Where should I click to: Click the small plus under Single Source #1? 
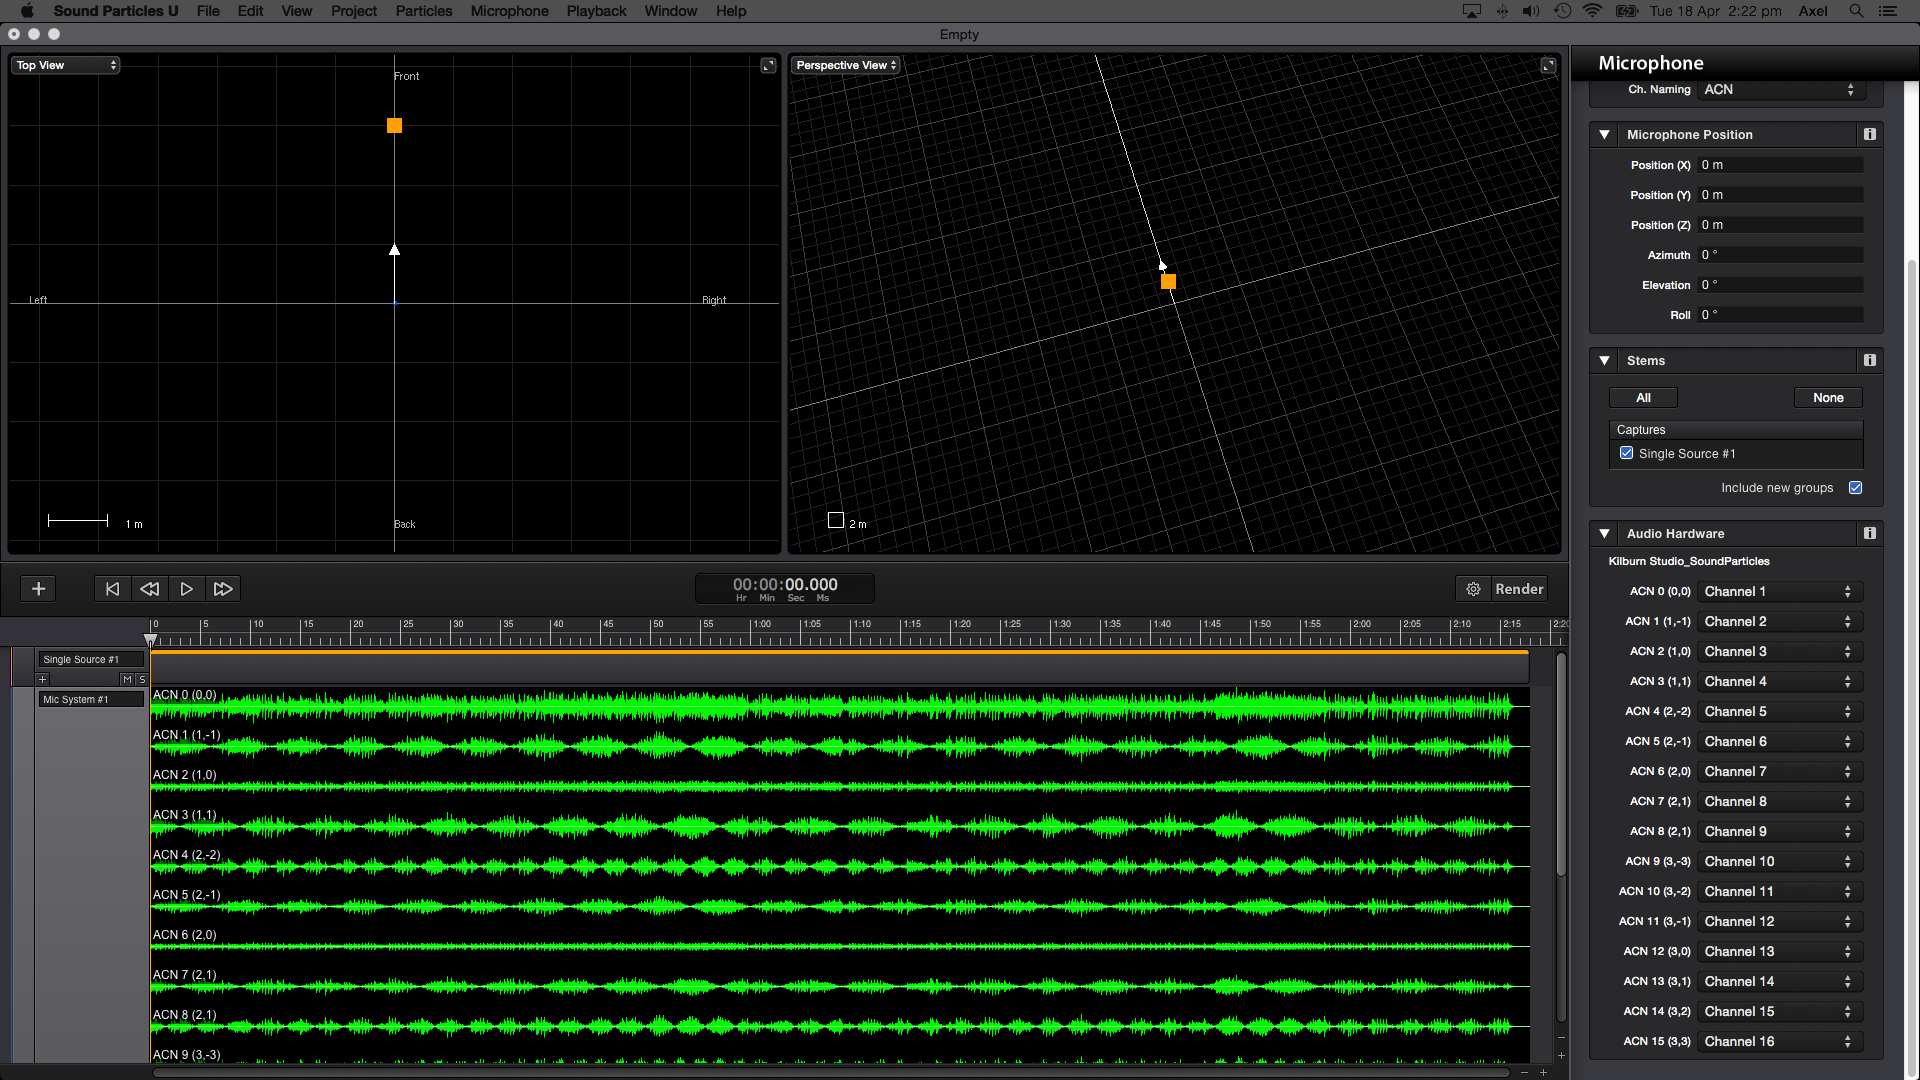[42, 679]
